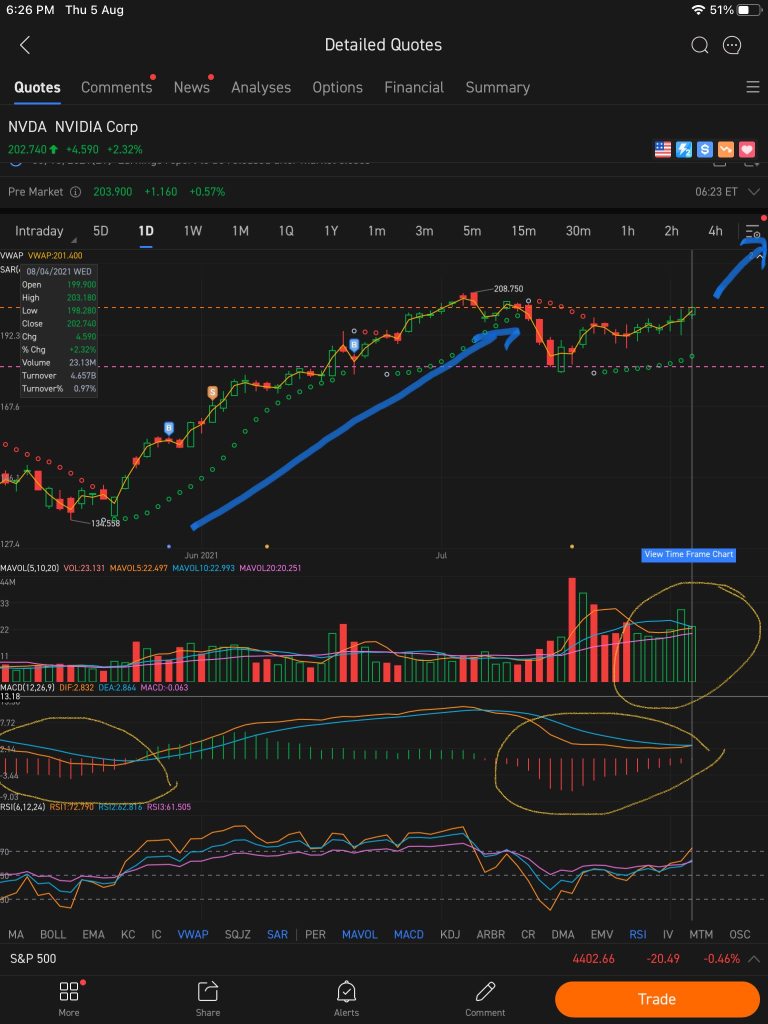Viewport: 768px width, 1024px height.
Task: Switch to the News tab
Action: coord(191,87)
